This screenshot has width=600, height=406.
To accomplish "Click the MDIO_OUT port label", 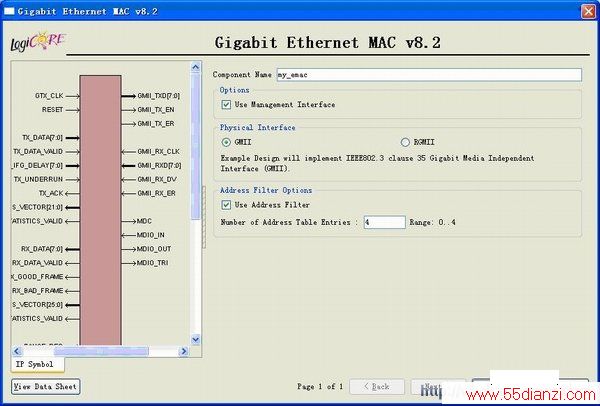I will [x=154, y=249].
